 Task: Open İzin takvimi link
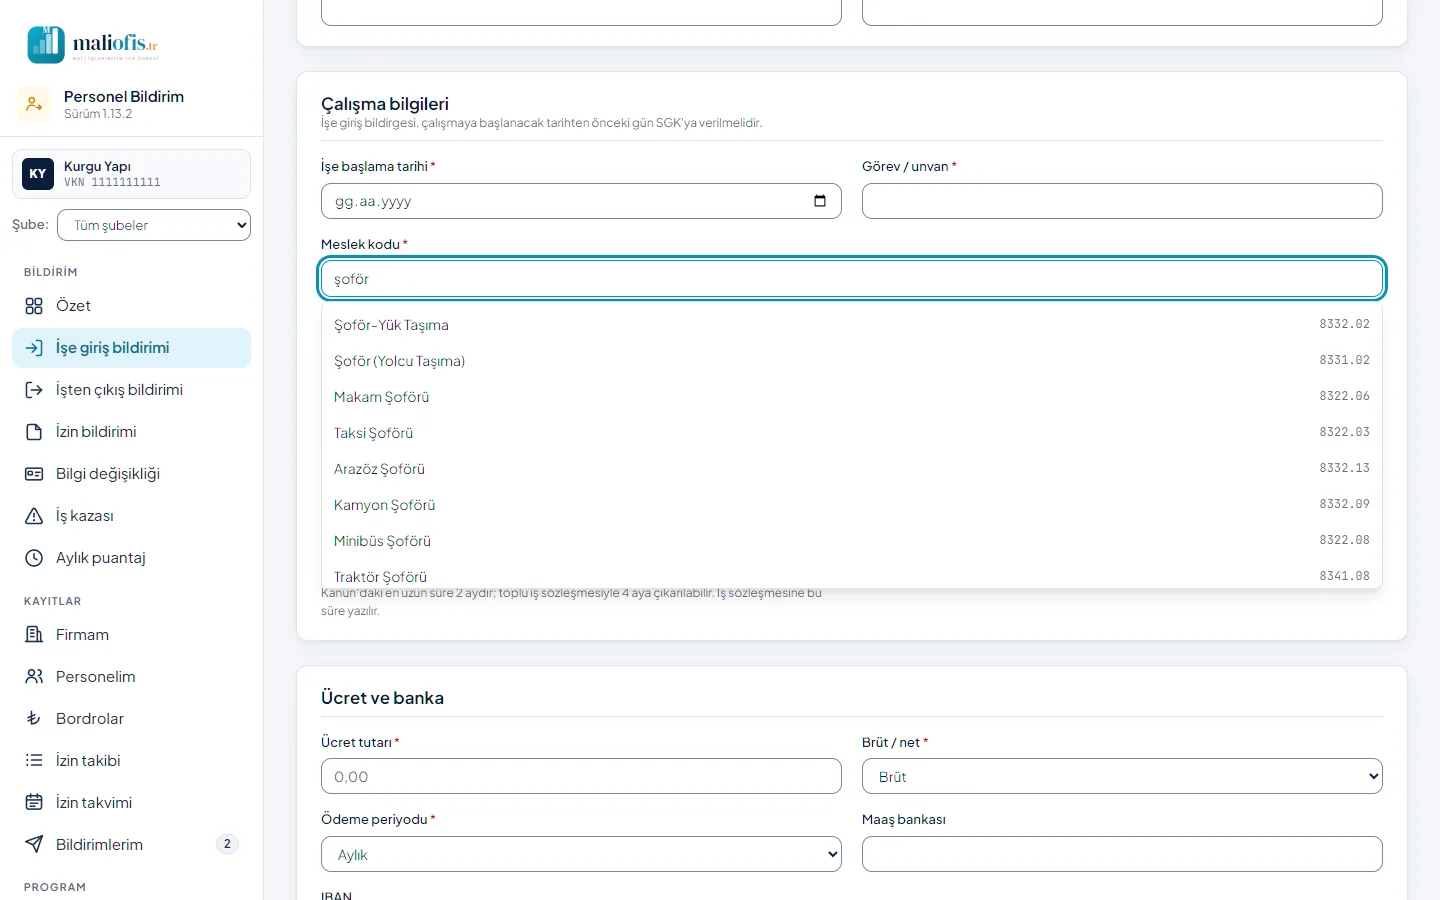click(131, 803)
